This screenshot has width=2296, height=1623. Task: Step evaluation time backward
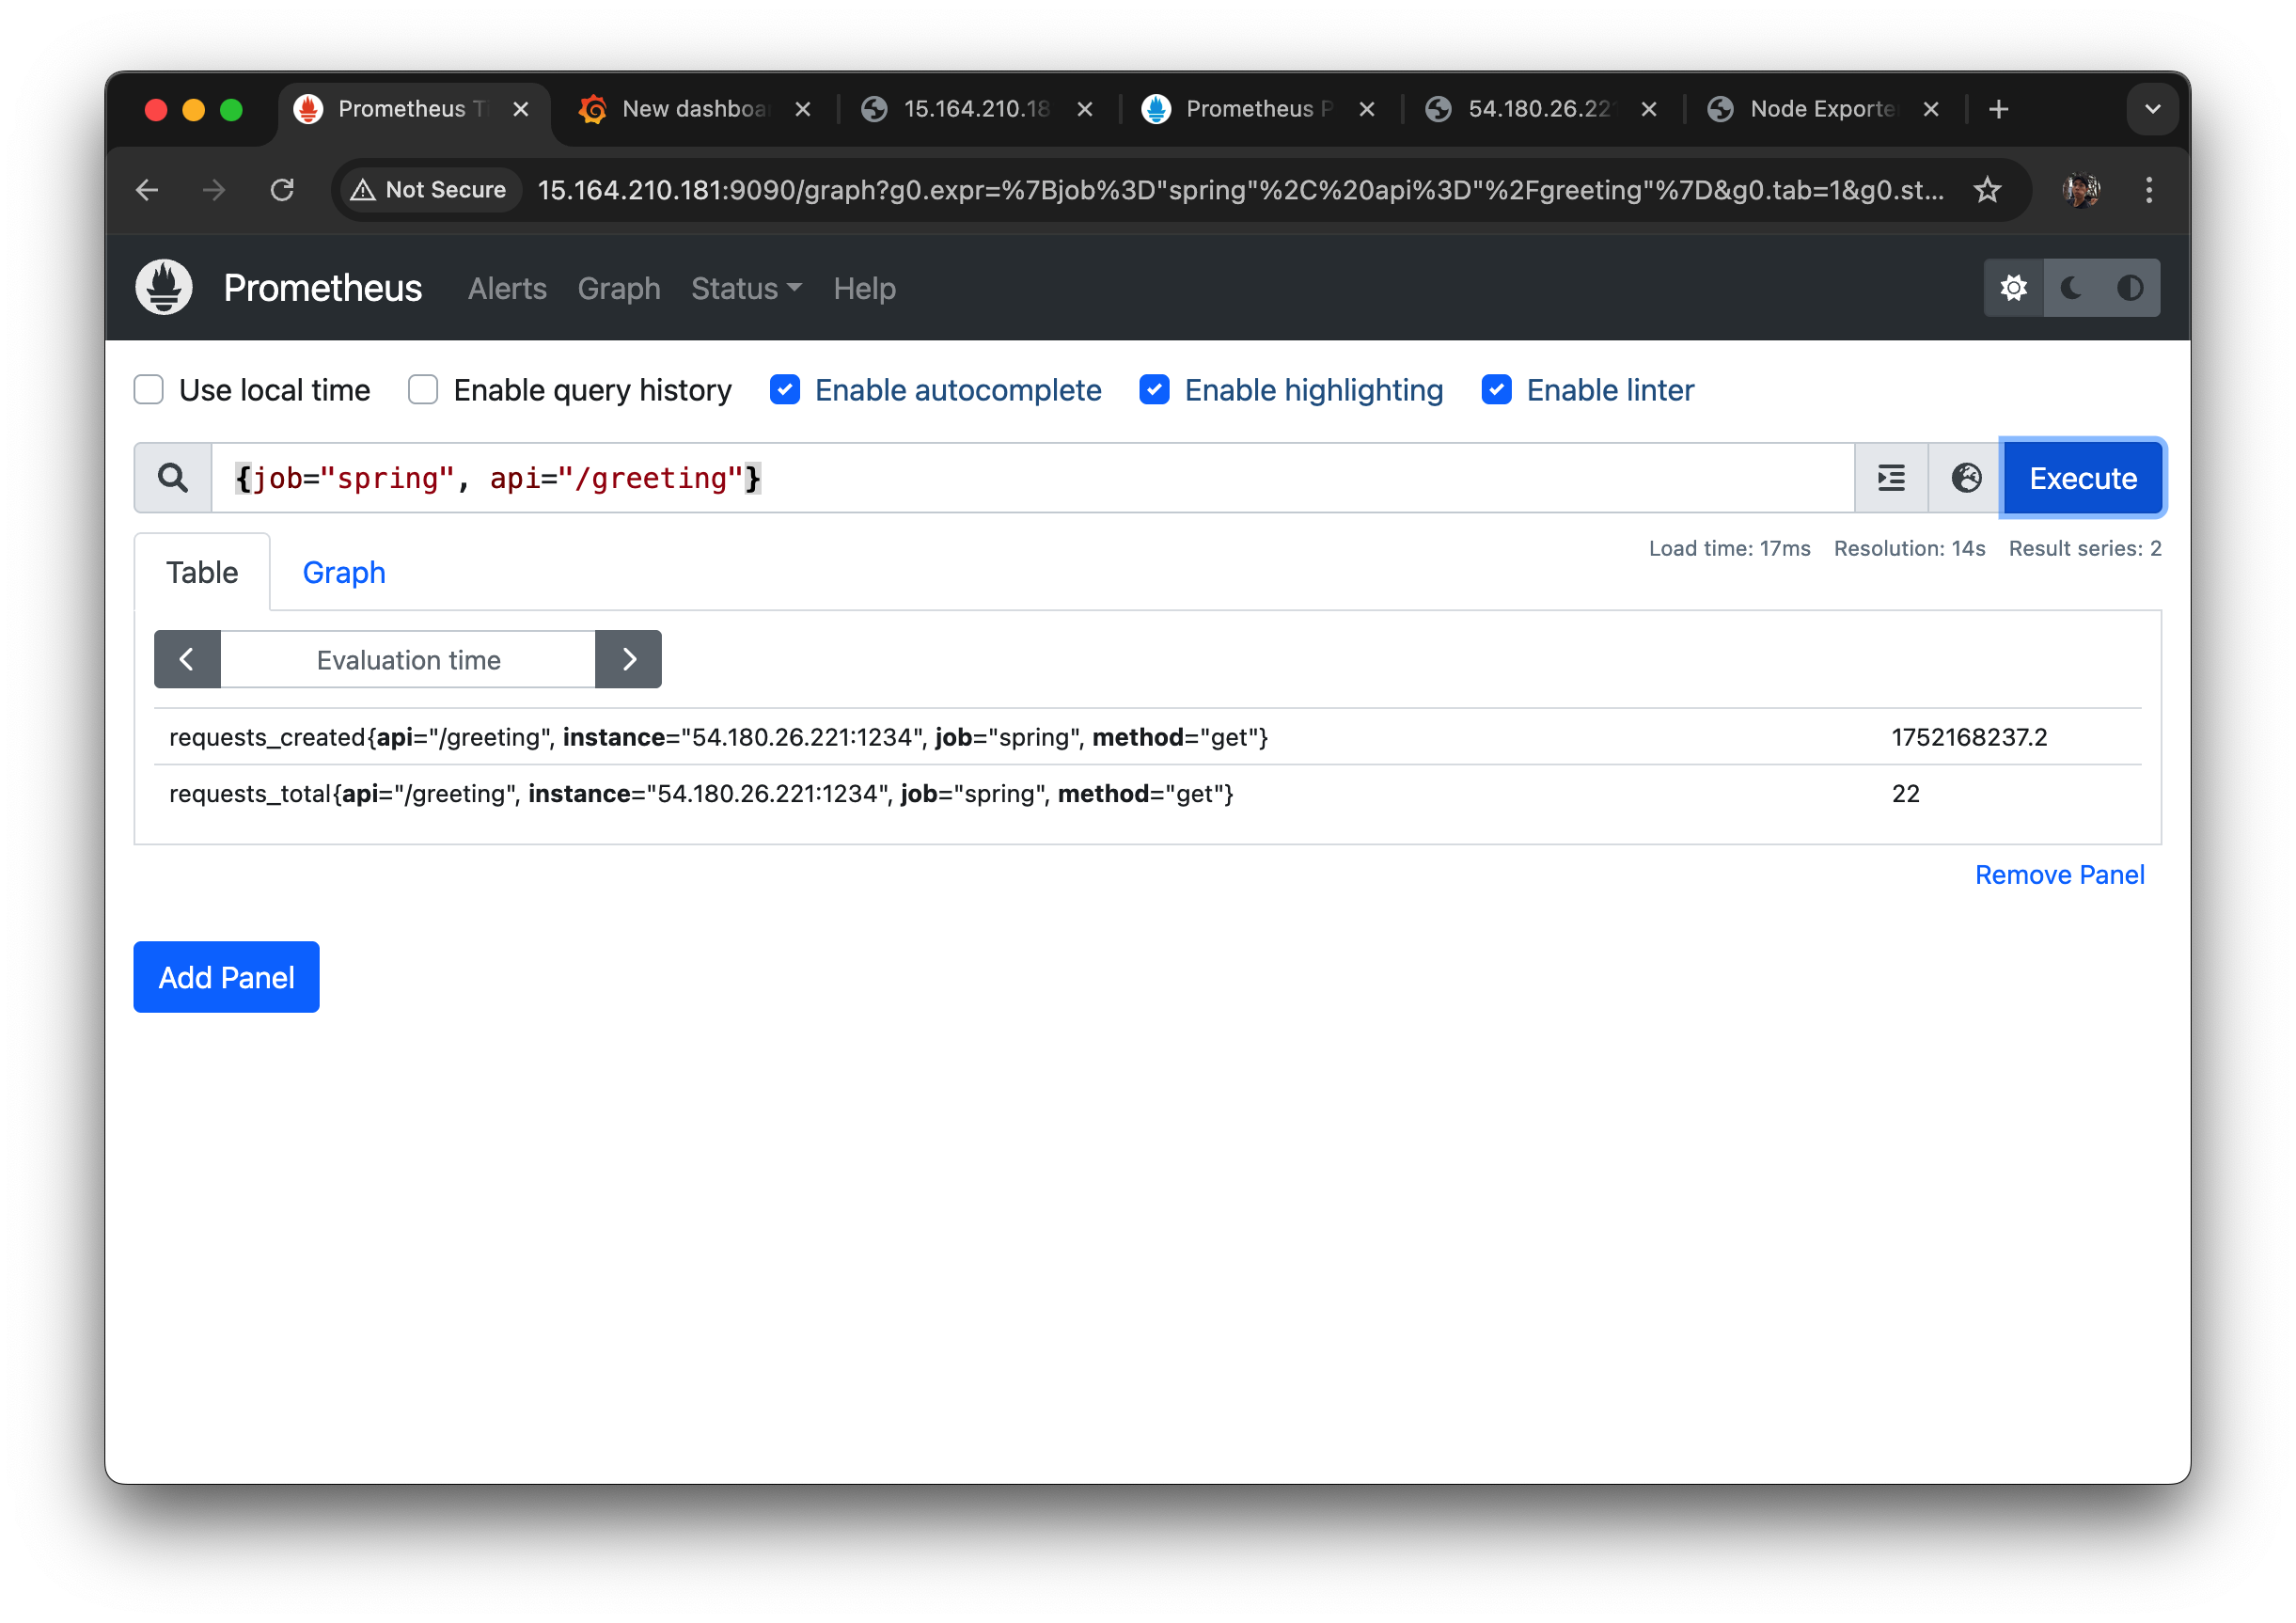tap(187, 659)
